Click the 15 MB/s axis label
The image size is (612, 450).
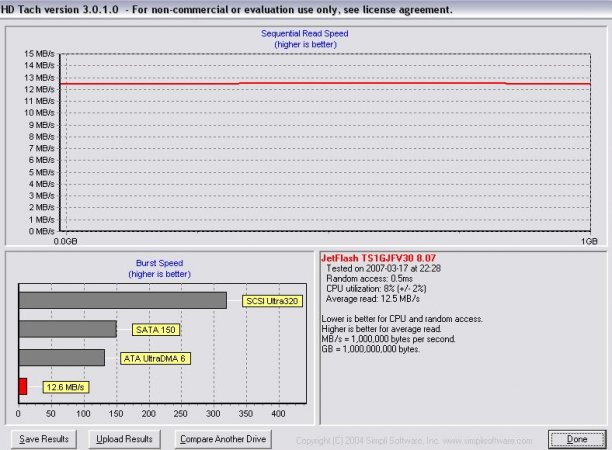pos(39,54)
